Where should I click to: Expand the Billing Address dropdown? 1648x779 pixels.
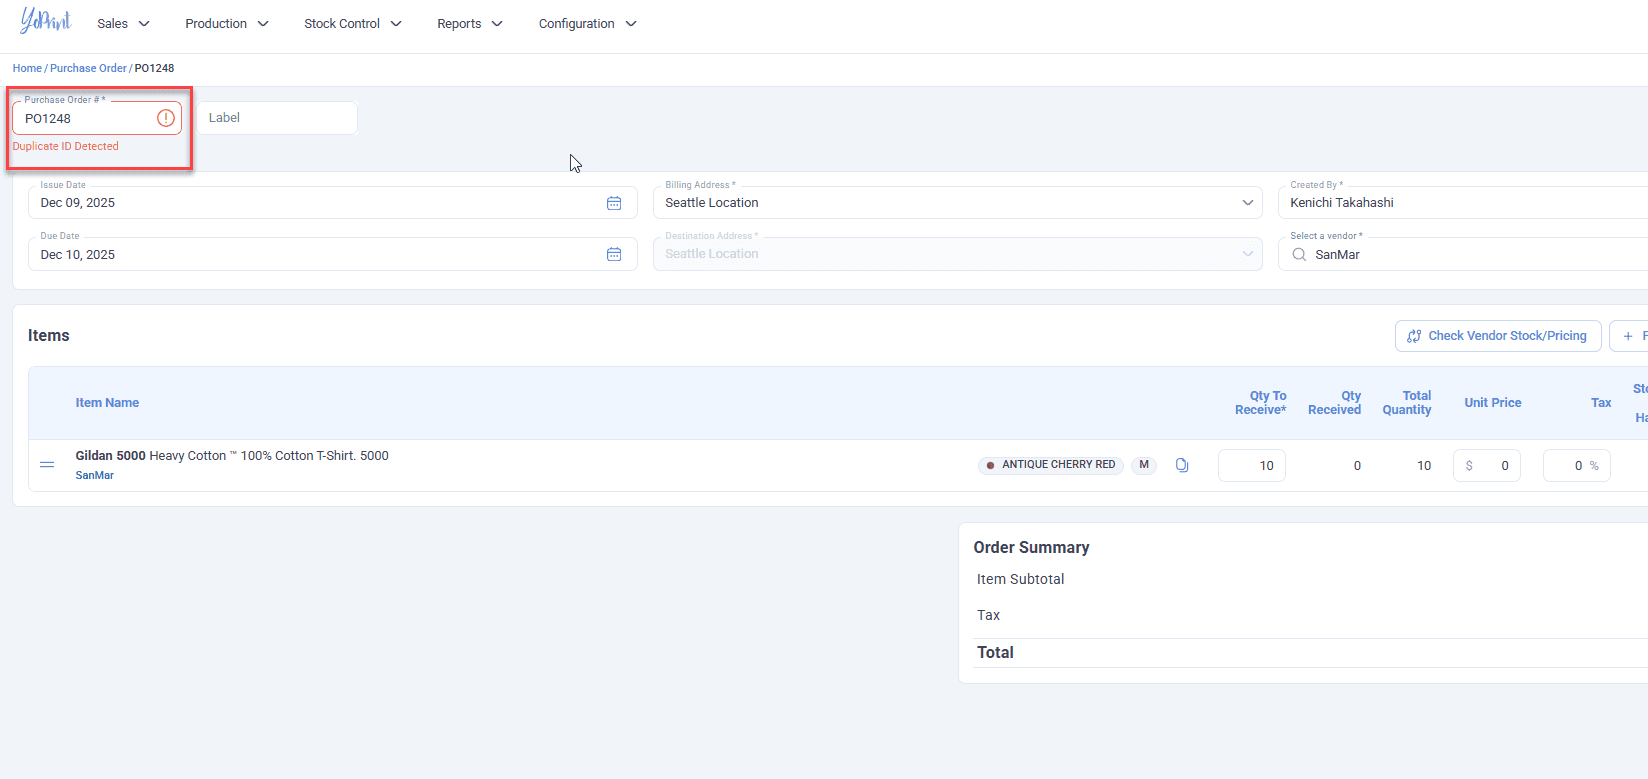point(1247,203)
